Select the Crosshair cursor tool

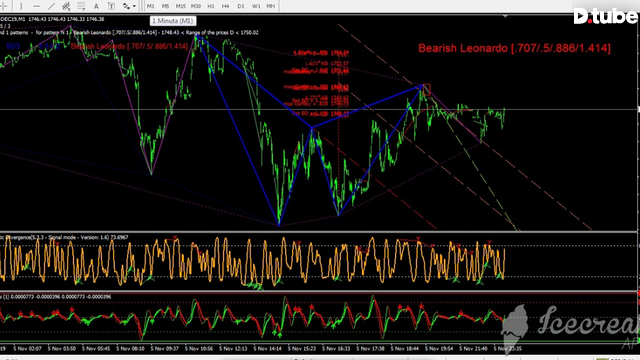click(4, 6)
